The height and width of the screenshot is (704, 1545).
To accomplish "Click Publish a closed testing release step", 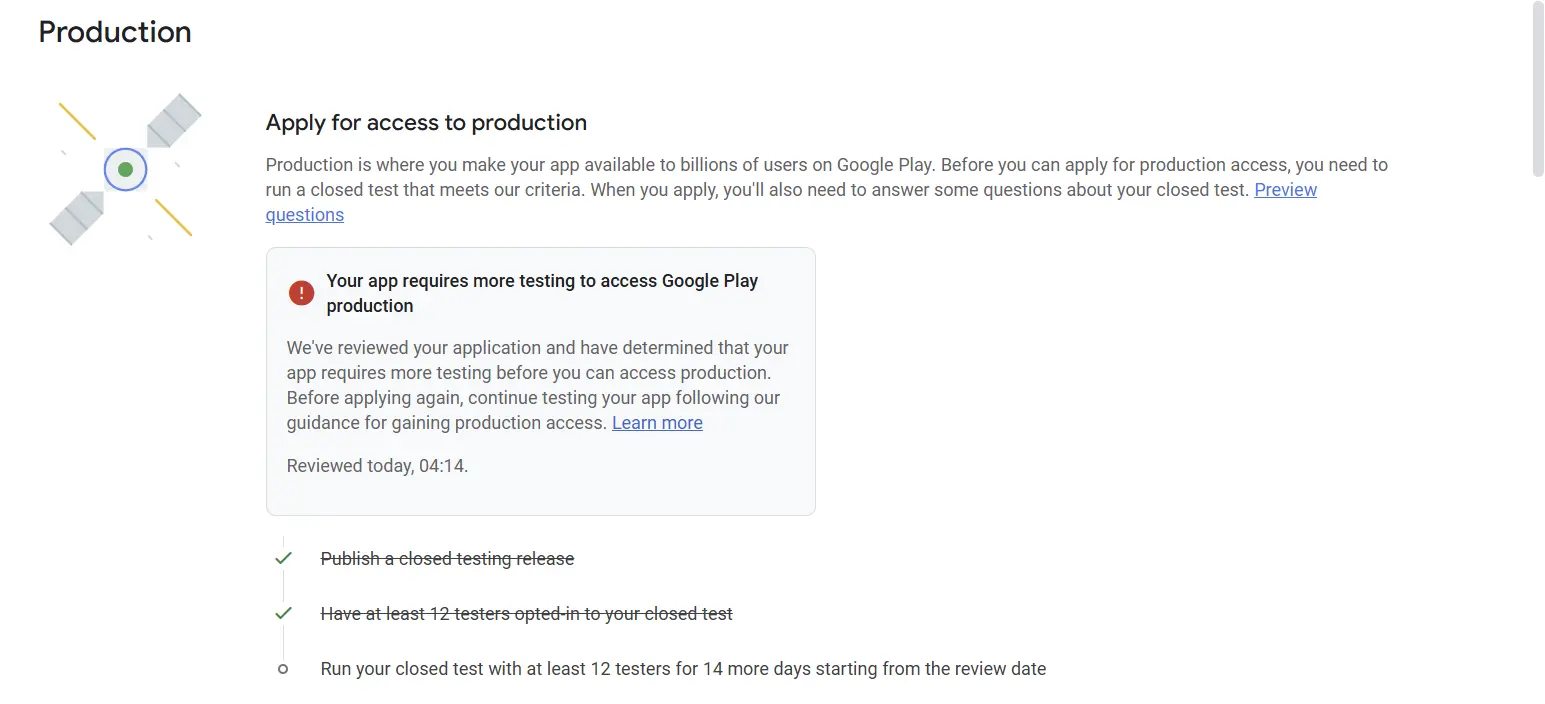I will [x=447, y=559].
